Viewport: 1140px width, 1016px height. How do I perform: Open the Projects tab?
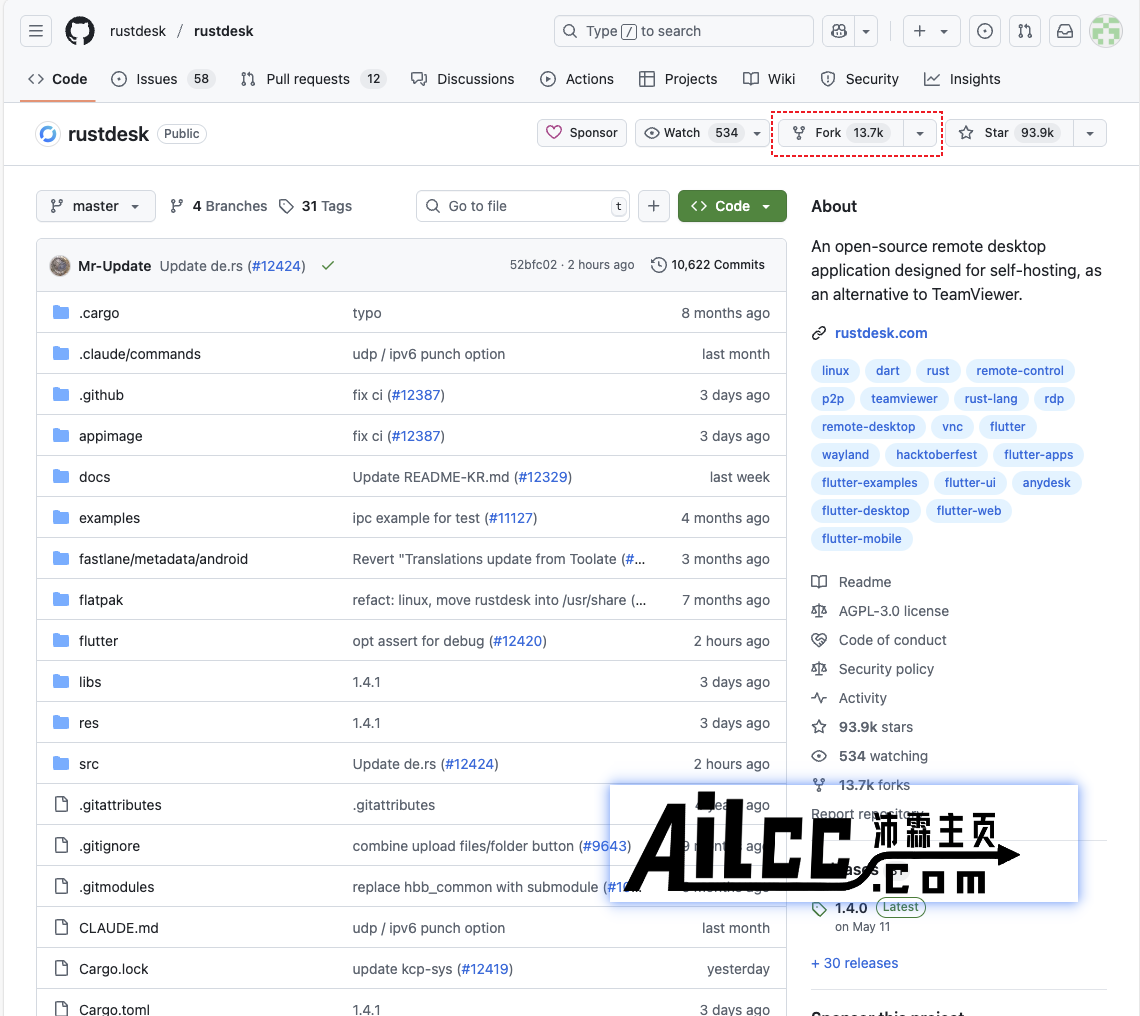pos(678,79)
